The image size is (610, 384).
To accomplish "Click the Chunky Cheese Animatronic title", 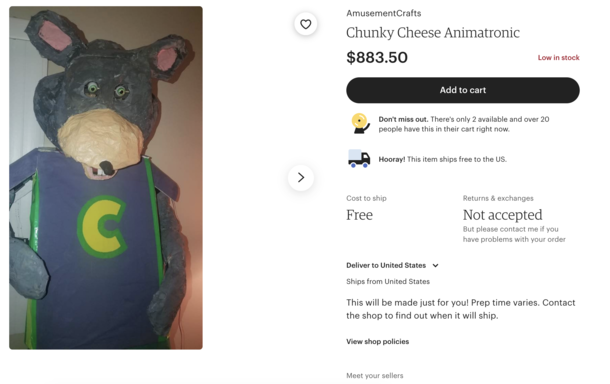I will point(433,33).
